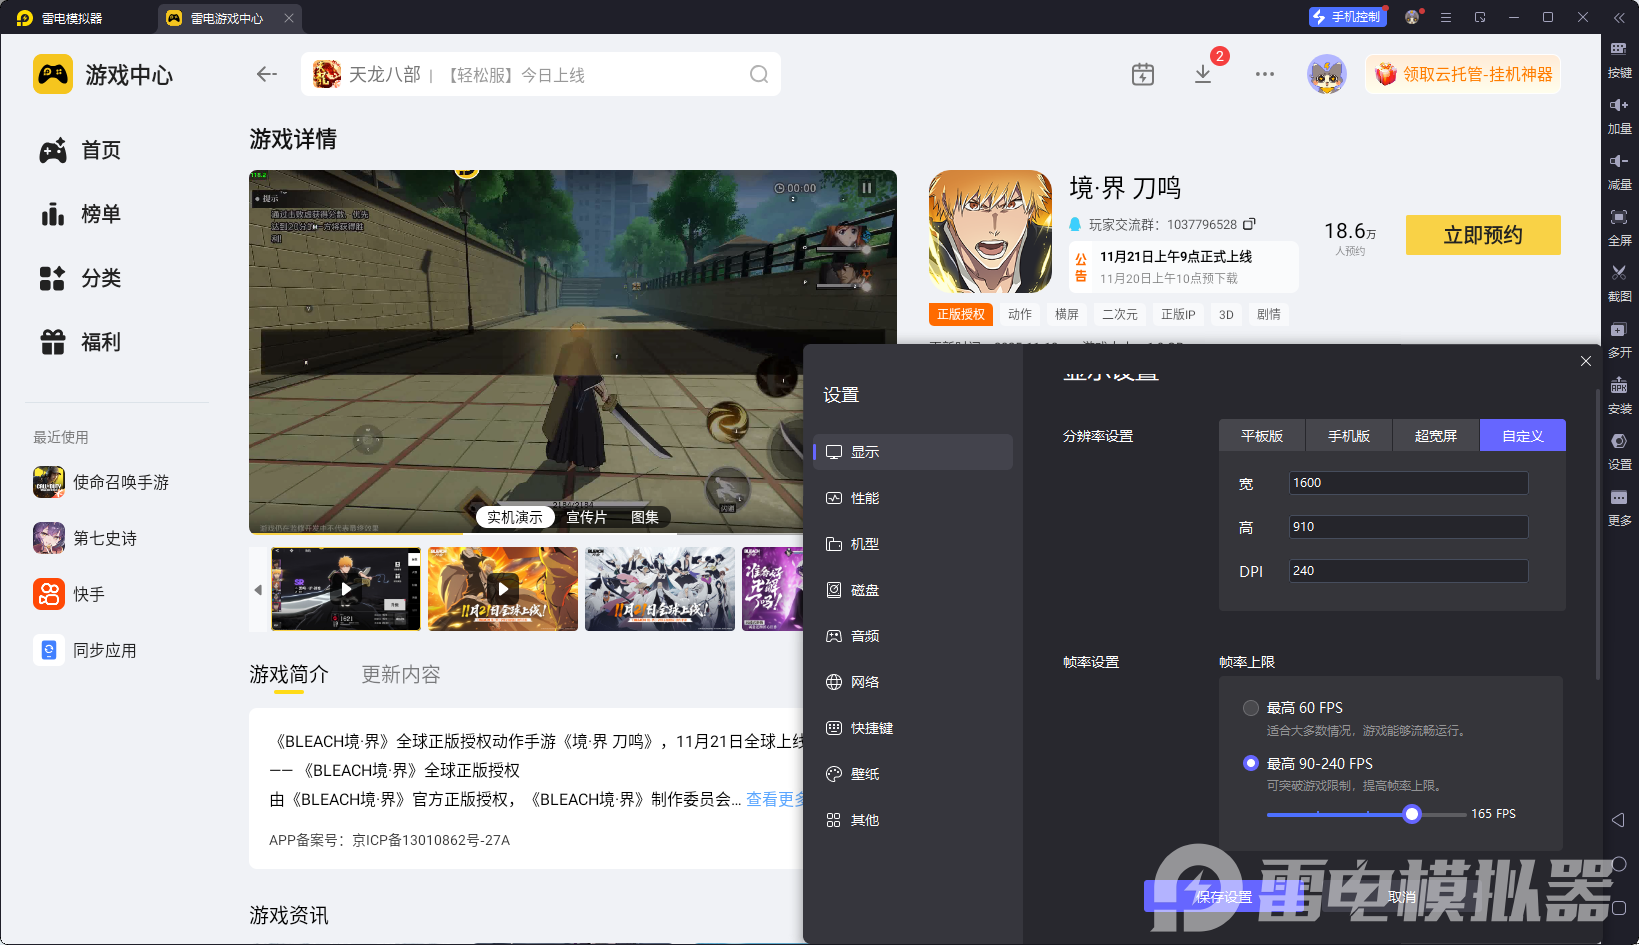Click the 立即预约 button
This screenshot has width=1639, height=945.
point(1482,235)
